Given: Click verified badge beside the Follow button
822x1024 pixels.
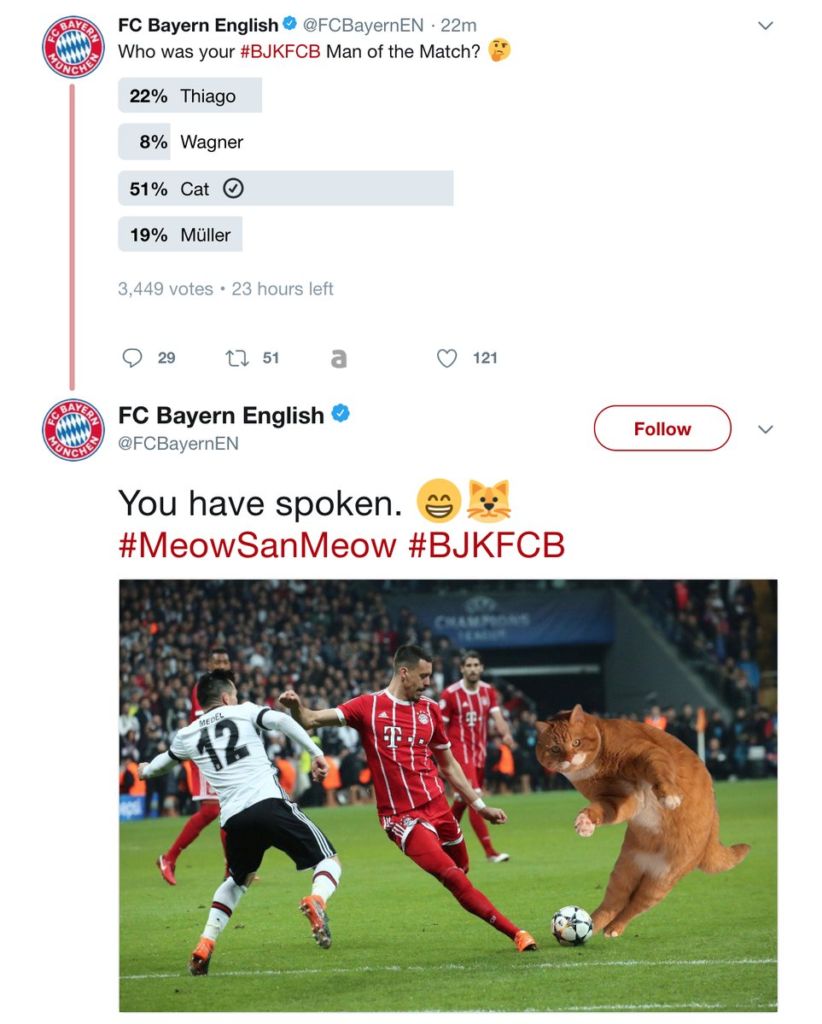Looking at the screenshot, I should point(340,414).
